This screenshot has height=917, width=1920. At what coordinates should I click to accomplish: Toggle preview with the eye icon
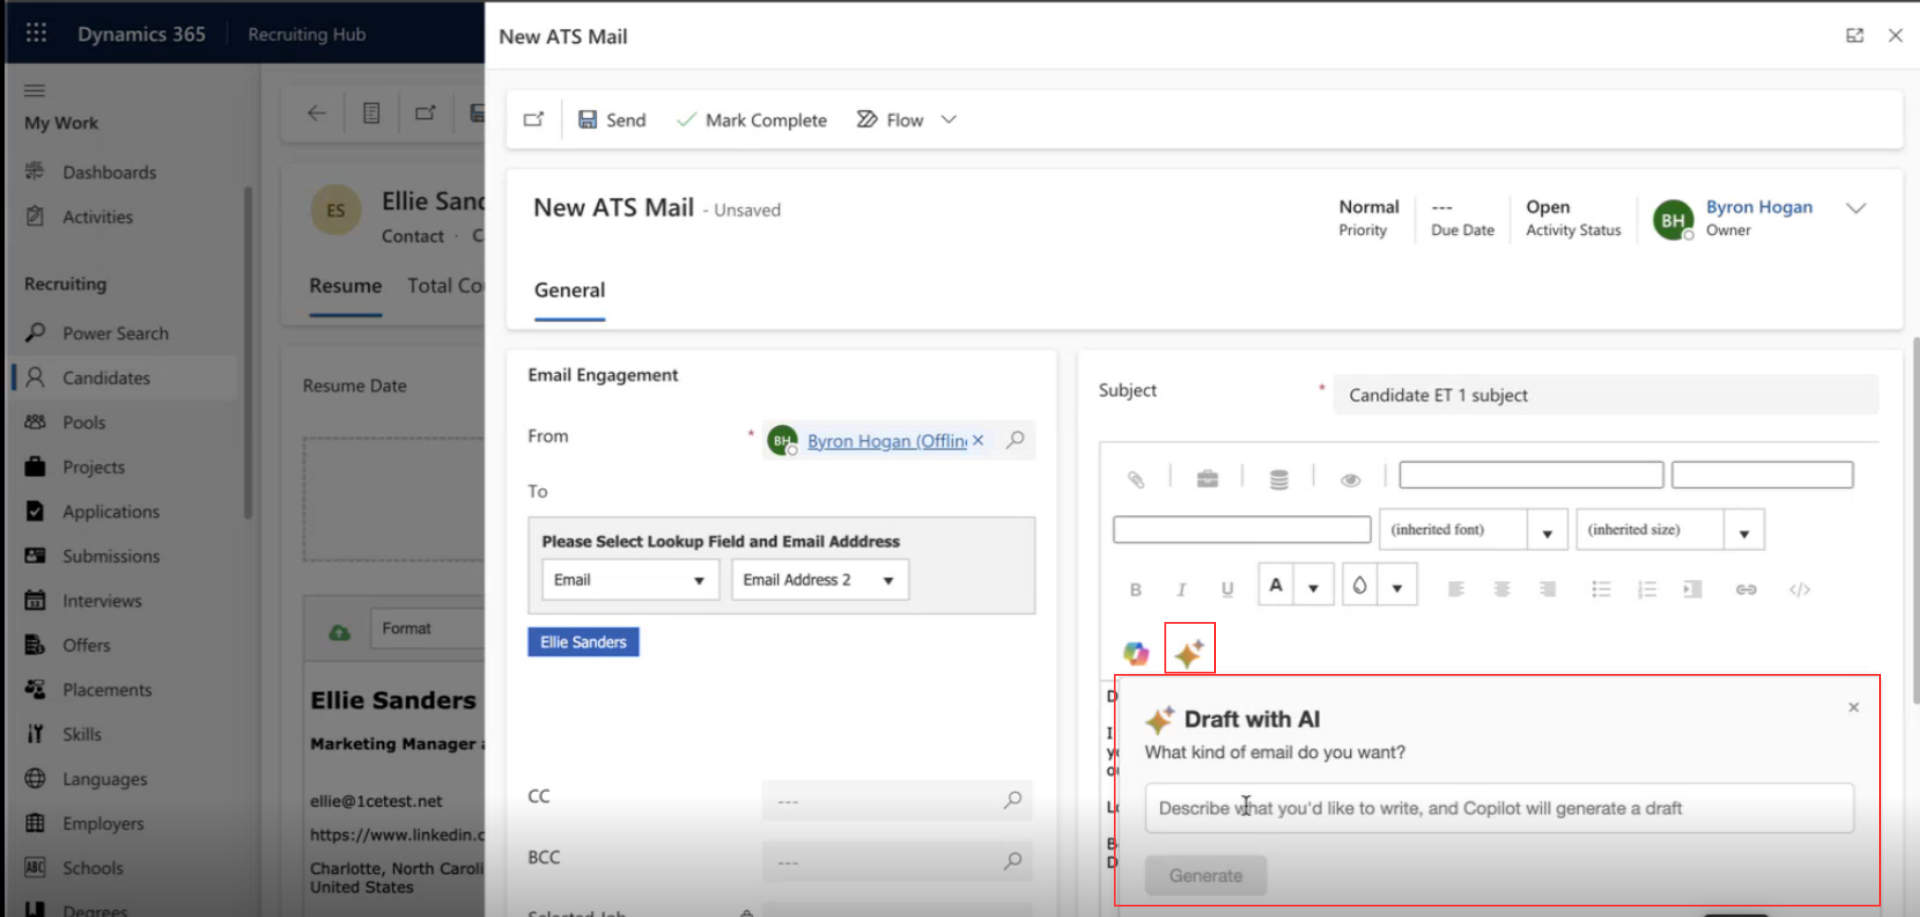[x=1350, y=480]
